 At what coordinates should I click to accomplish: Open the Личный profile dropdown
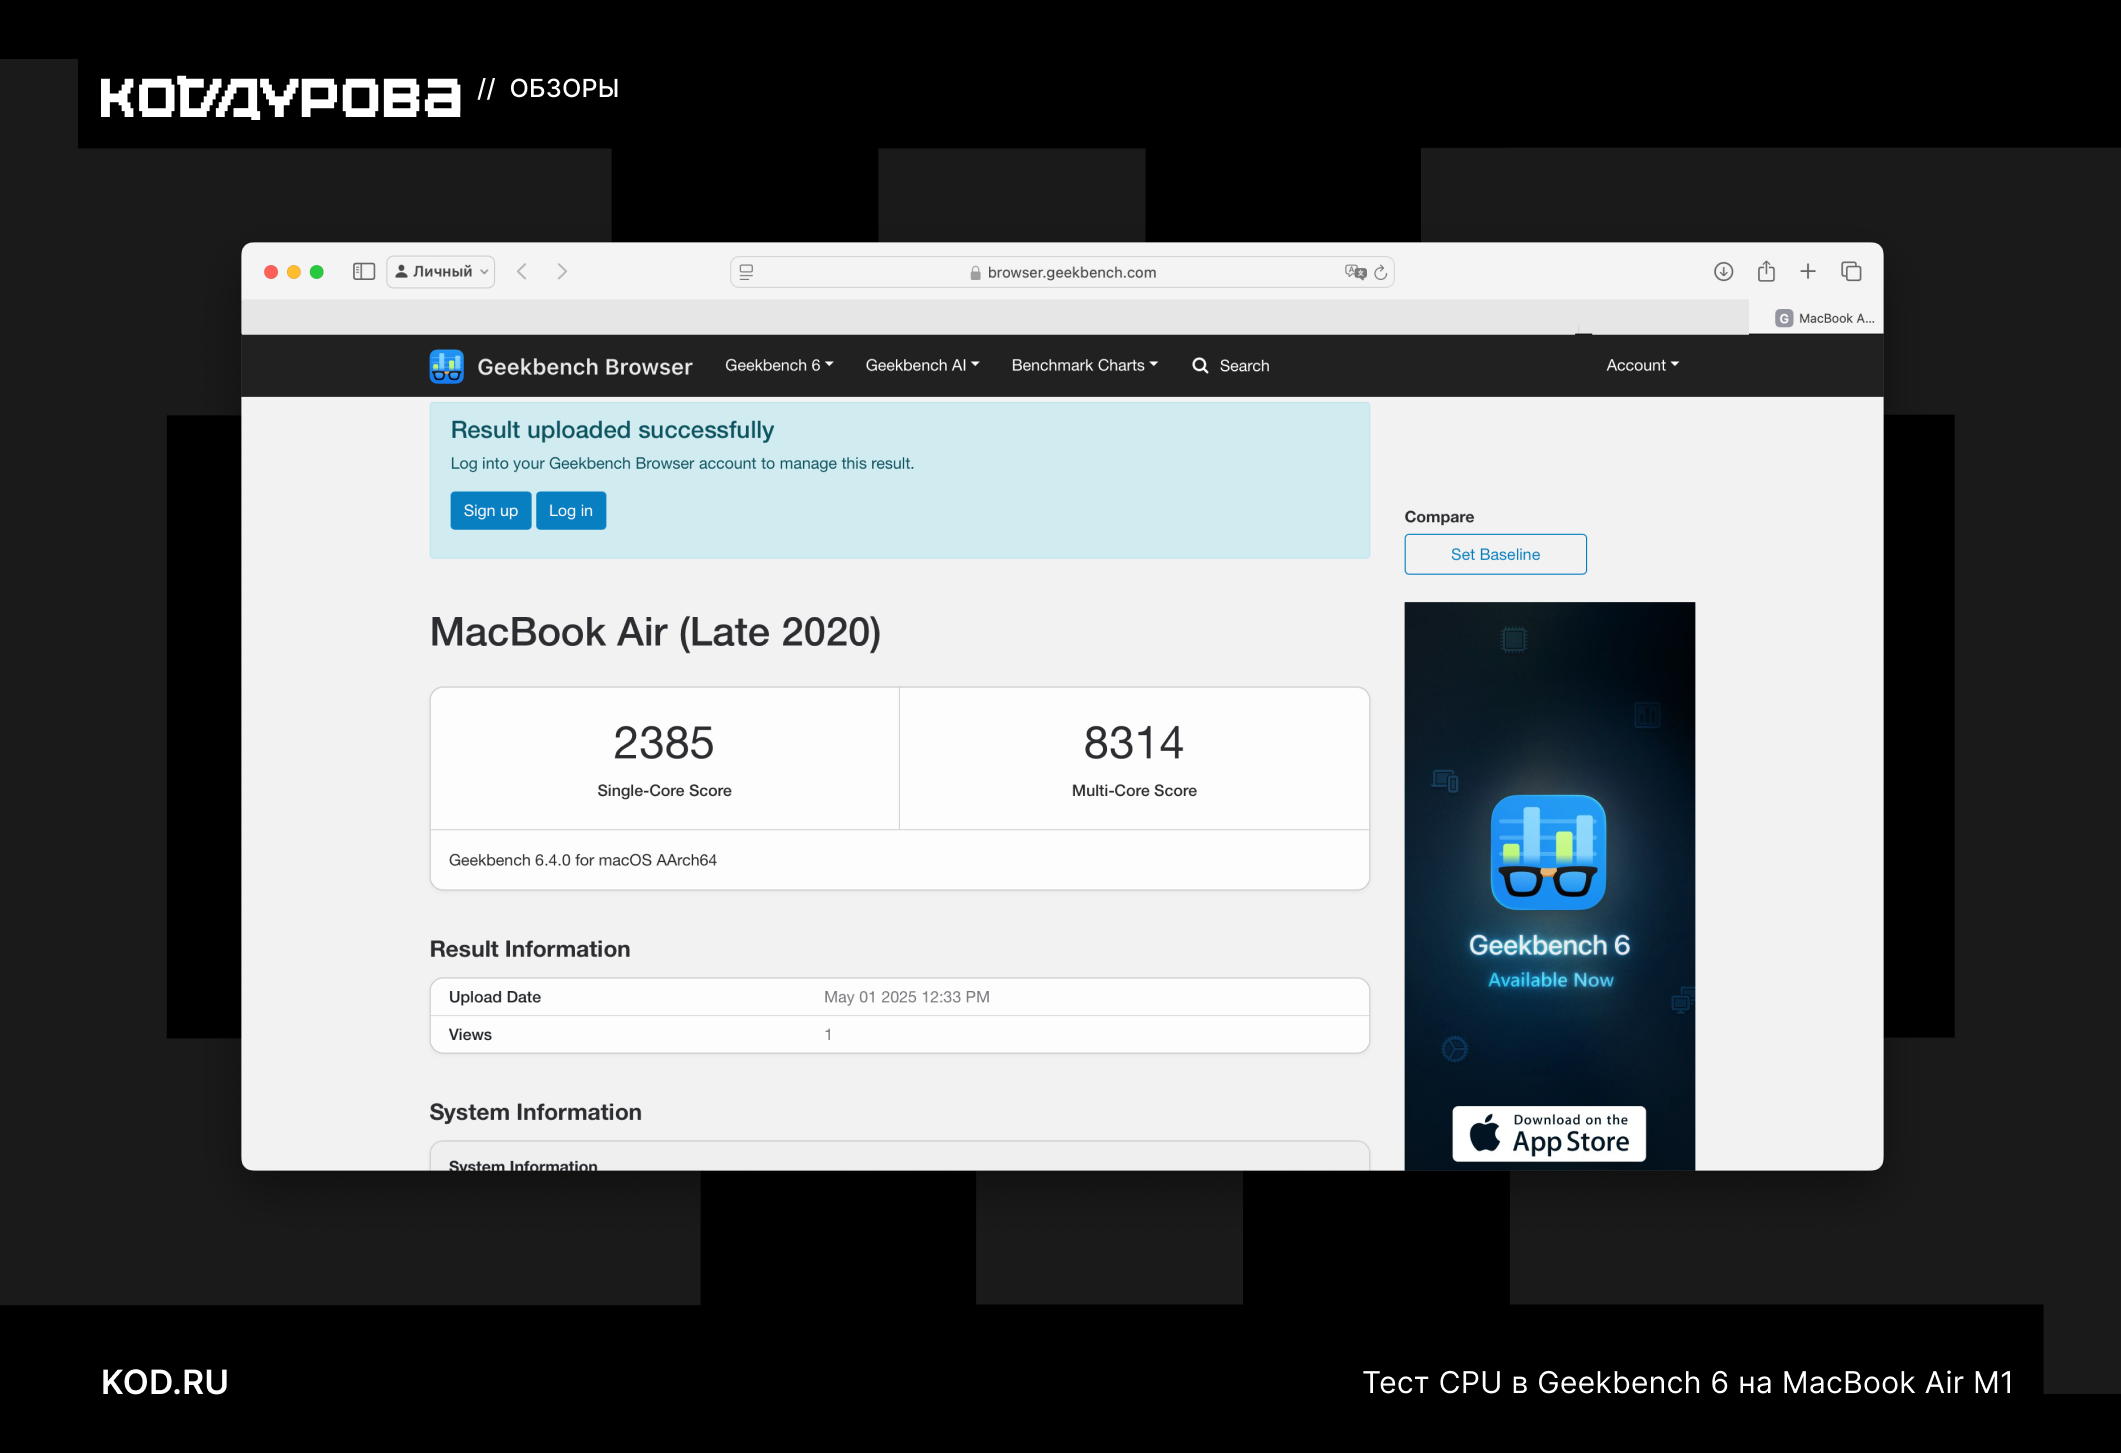(x=441, y=272)
